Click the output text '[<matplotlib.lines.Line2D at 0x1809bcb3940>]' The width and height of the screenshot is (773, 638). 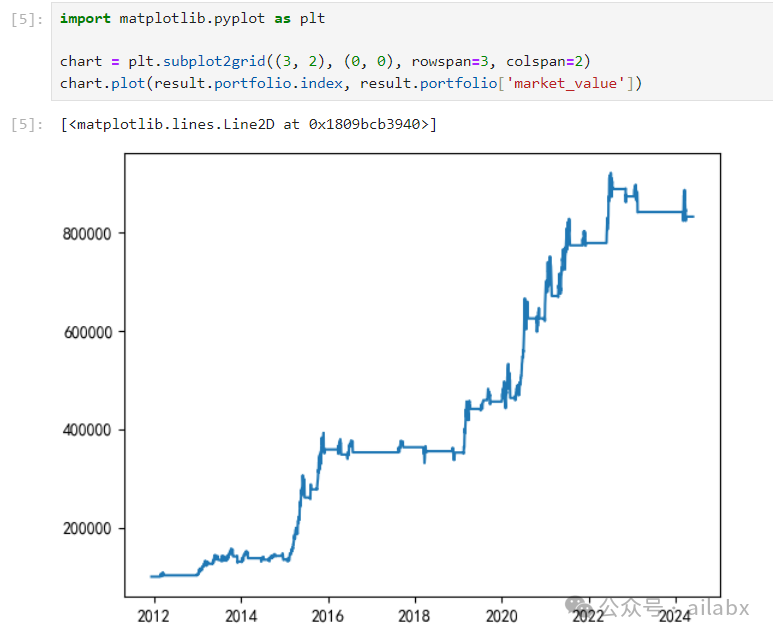click(x=248, y=124)
